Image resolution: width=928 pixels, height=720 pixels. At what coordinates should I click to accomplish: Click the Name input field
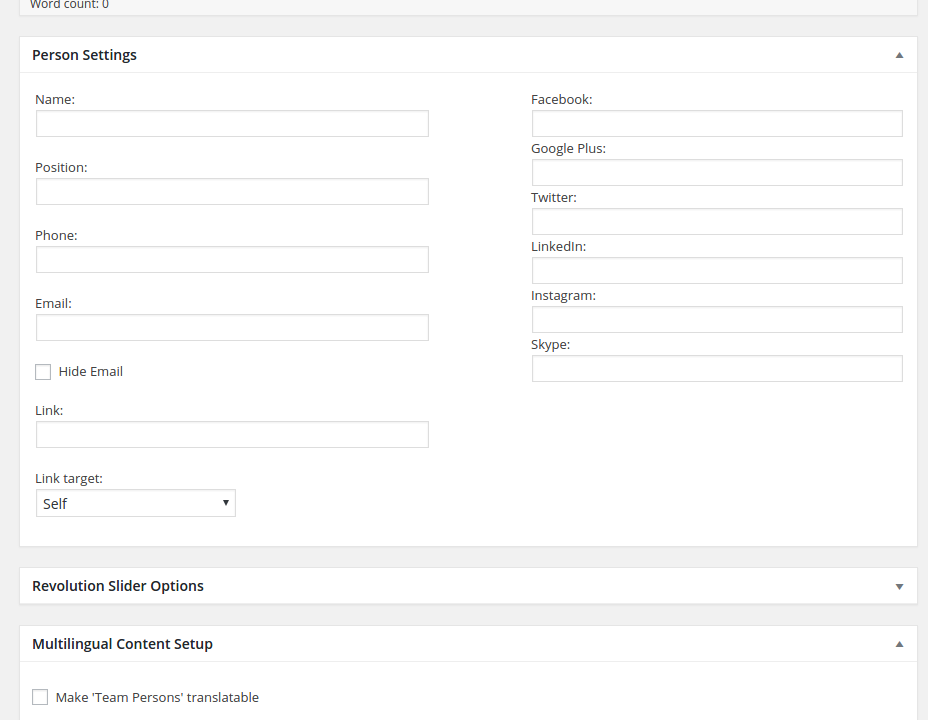coord(232,124)
